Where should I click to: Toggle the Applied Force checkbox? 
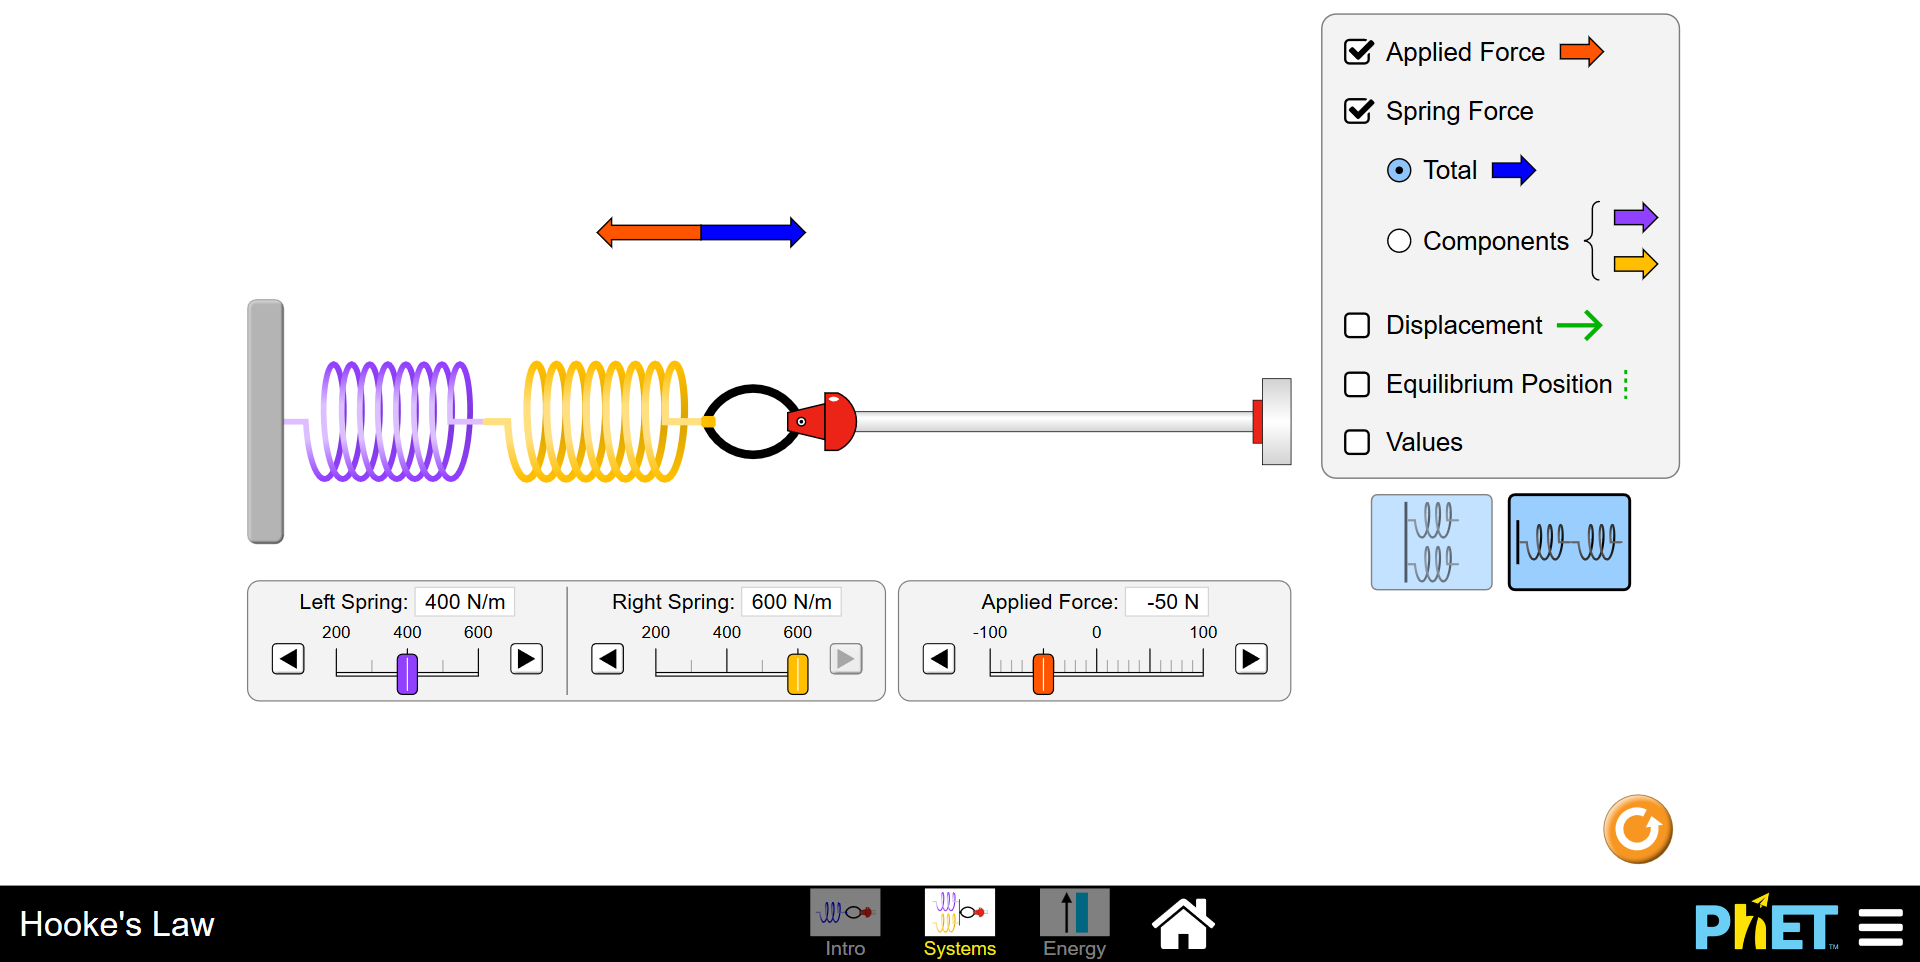click(1358, 52)
